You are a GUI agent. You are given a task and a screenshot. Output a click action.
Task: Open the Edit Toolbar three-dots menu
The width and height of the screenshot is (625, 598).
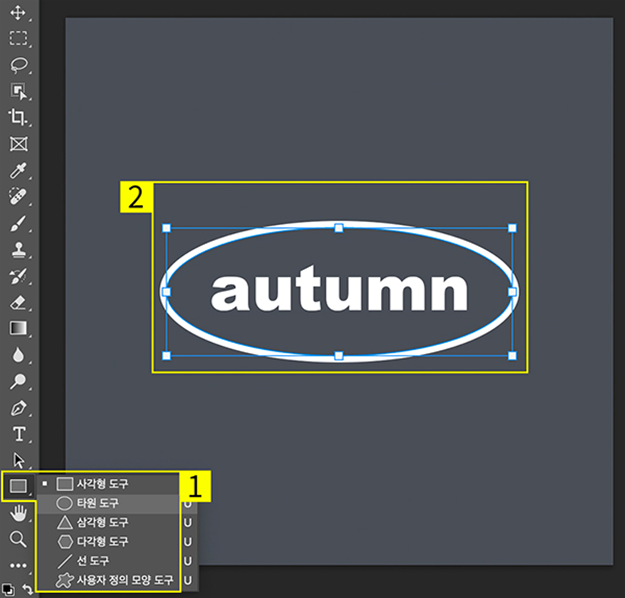[x=18, y=565]
